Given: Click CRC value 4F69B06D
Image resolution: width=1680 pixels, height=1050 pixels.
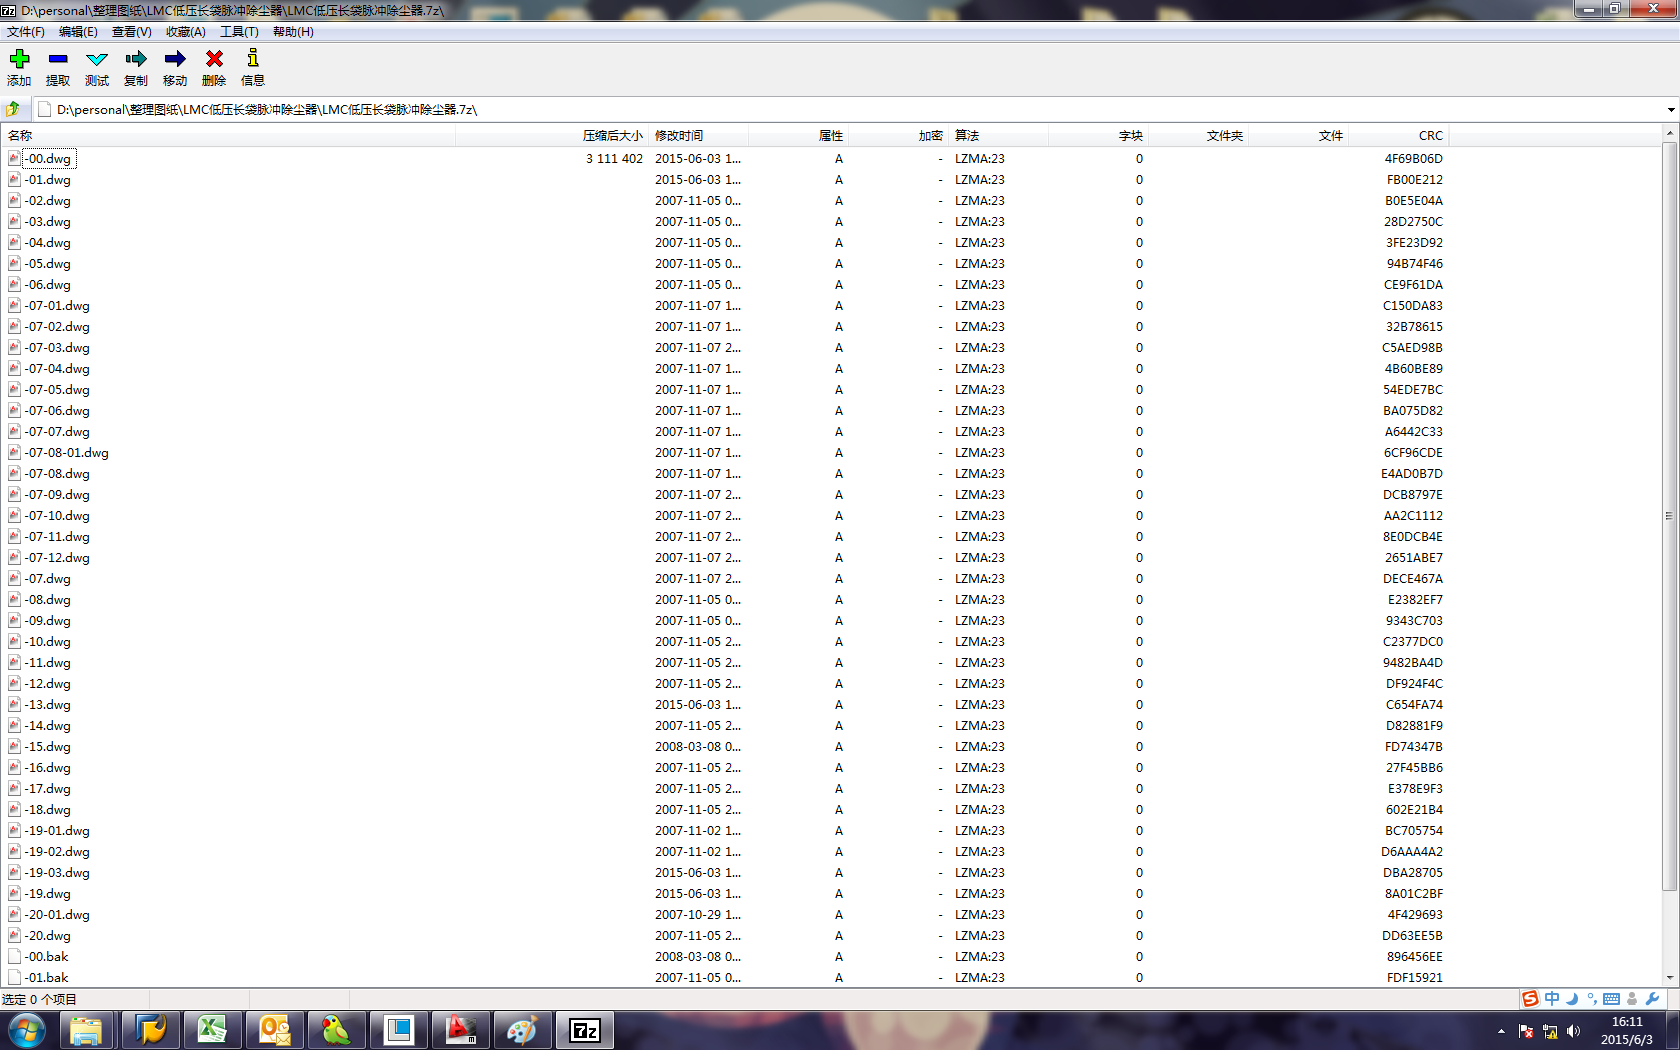Looking at the screenshot, I should (1413, 159).
